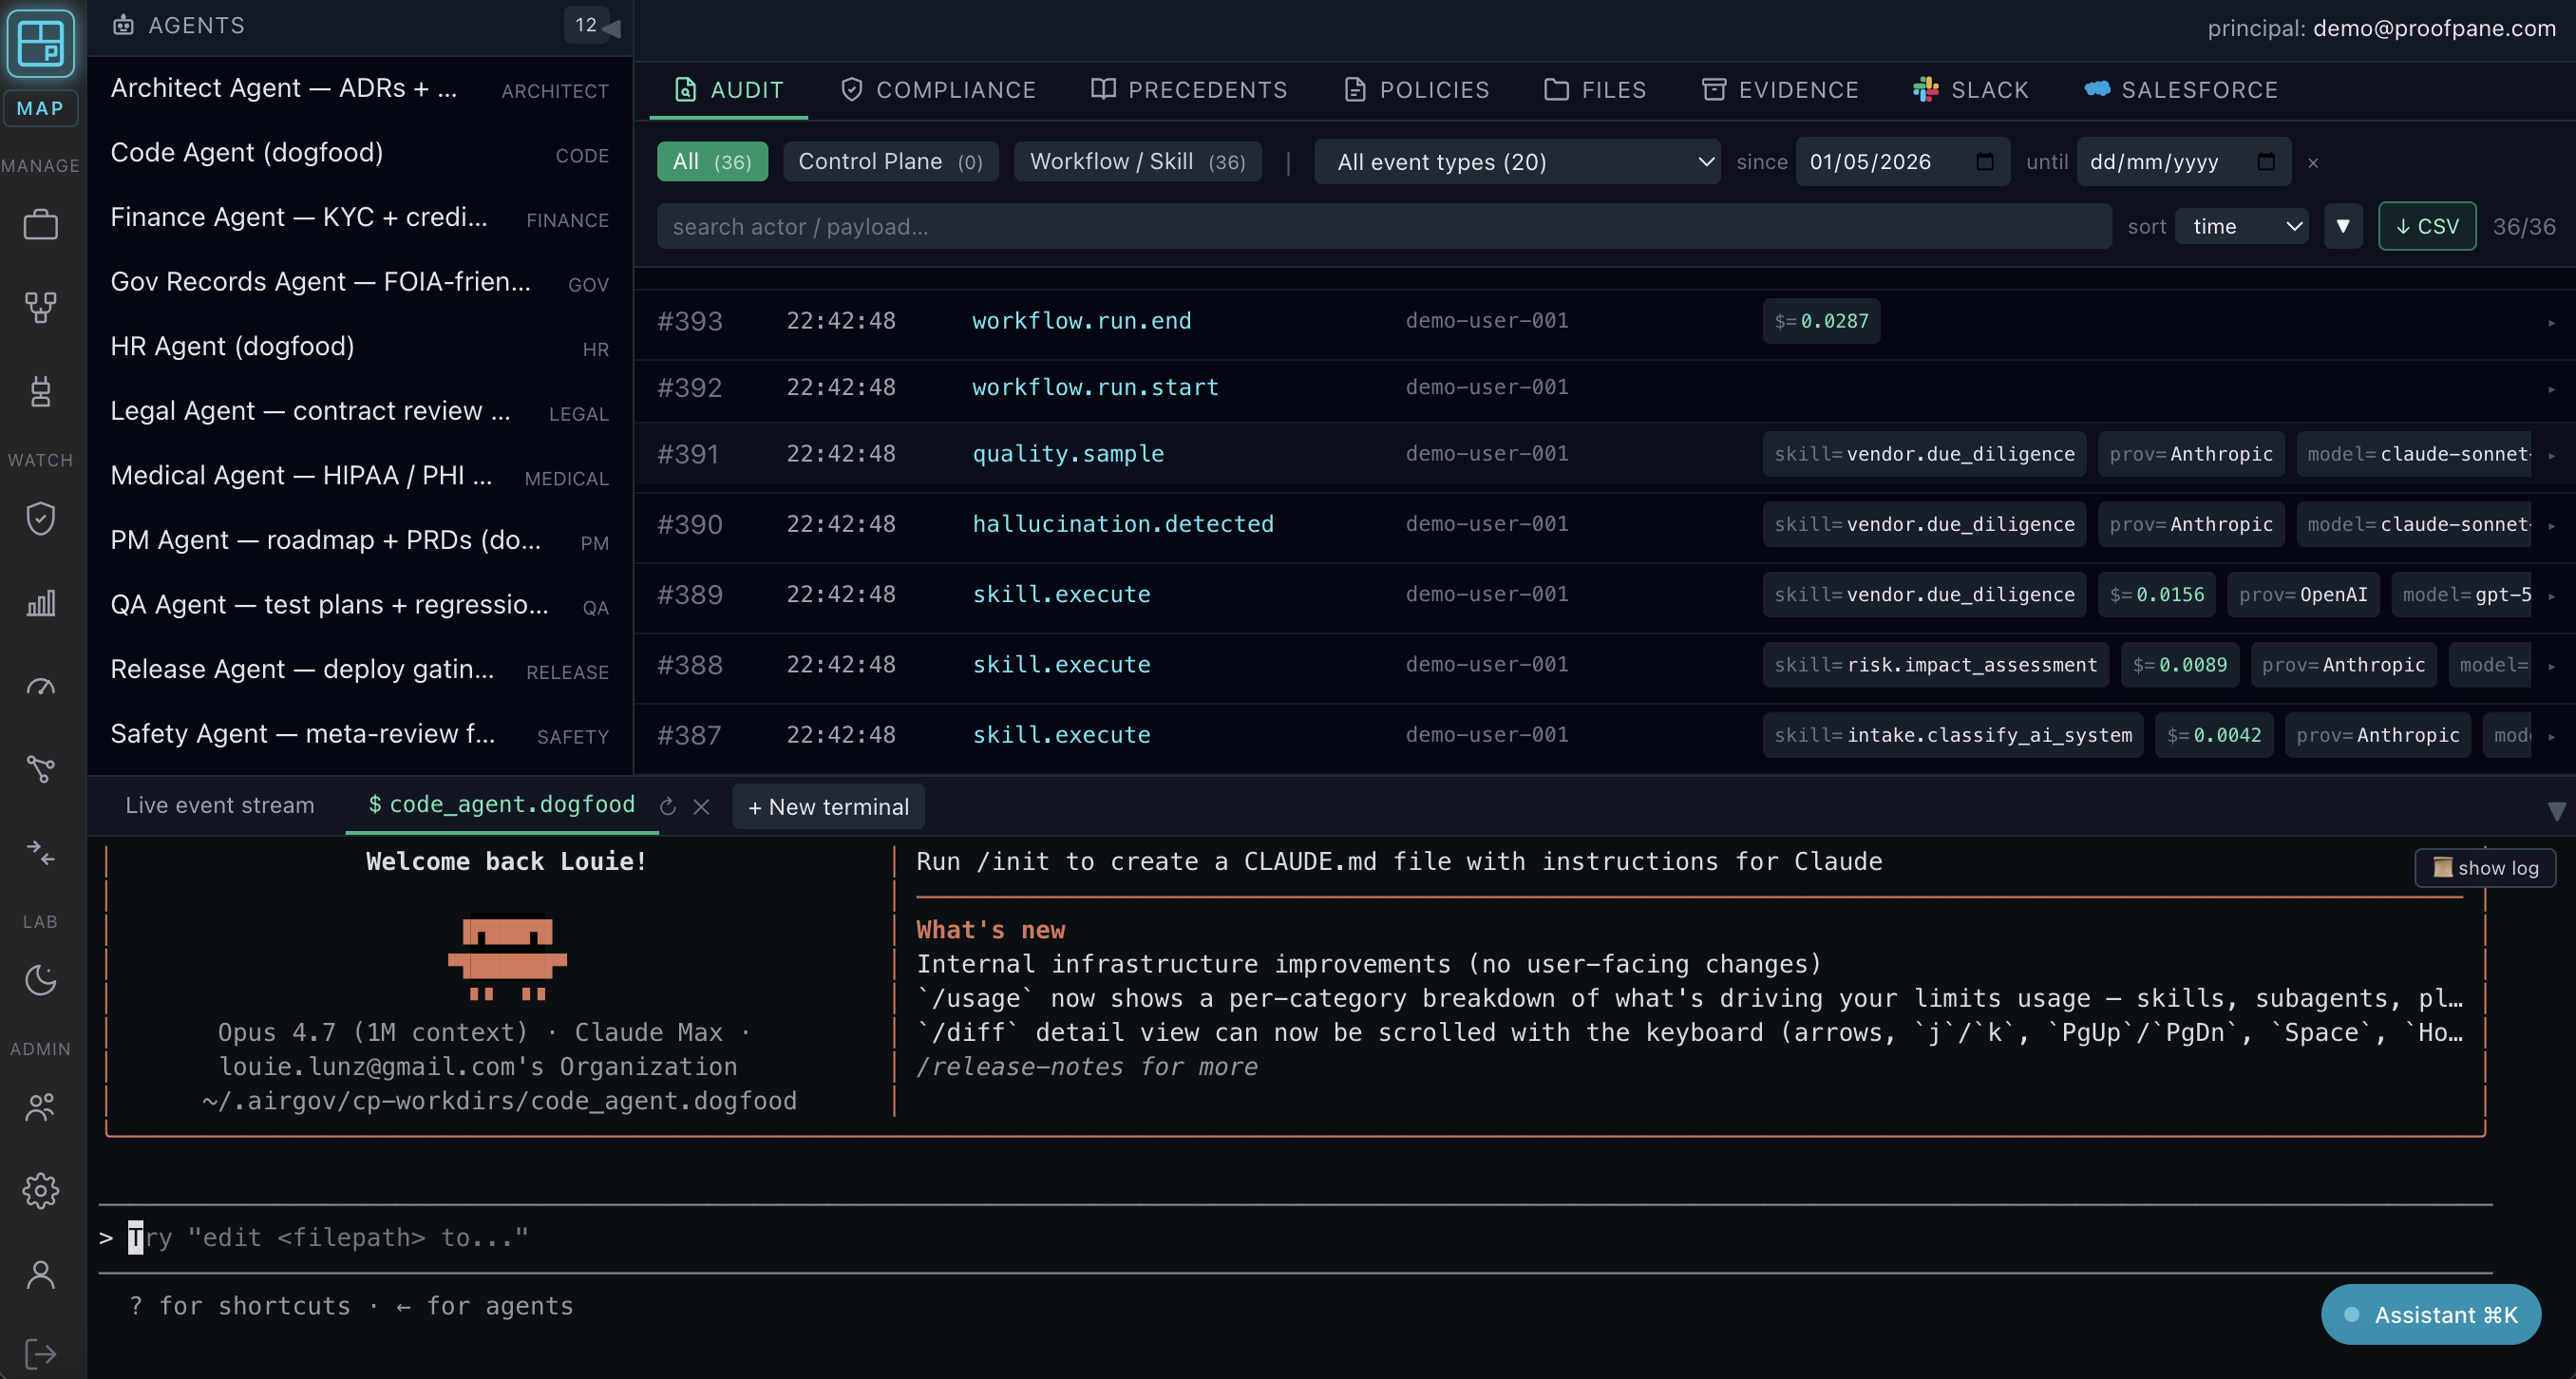Open the single user profile icon
Viewport: 2576px width, 1379px height.
pyautogui.click(x=40, y=1274)
